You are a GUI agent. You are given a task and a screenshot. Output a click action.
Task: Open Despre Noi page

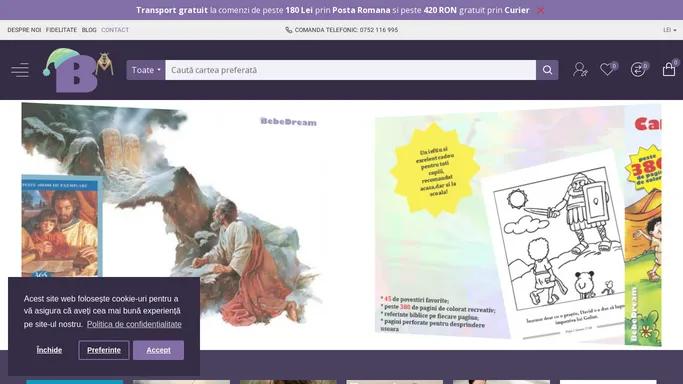pos(24,30)
